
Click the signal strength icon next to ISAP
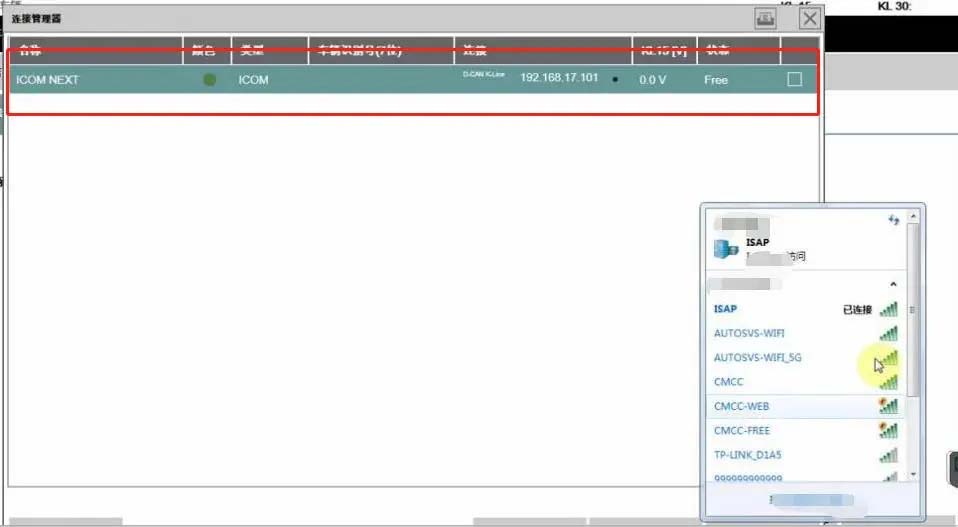tap(889, 309)
